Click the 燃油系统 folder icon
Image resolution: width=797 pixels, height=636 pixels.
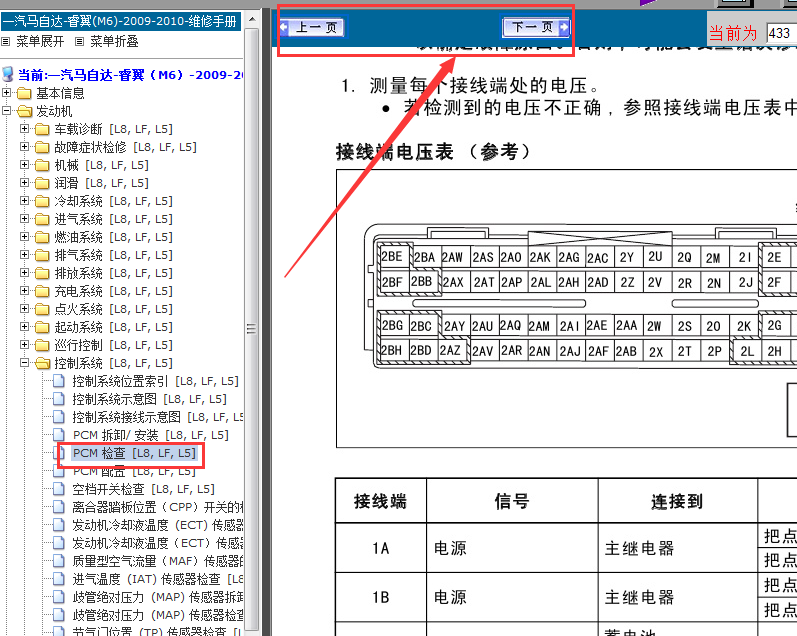42,237
